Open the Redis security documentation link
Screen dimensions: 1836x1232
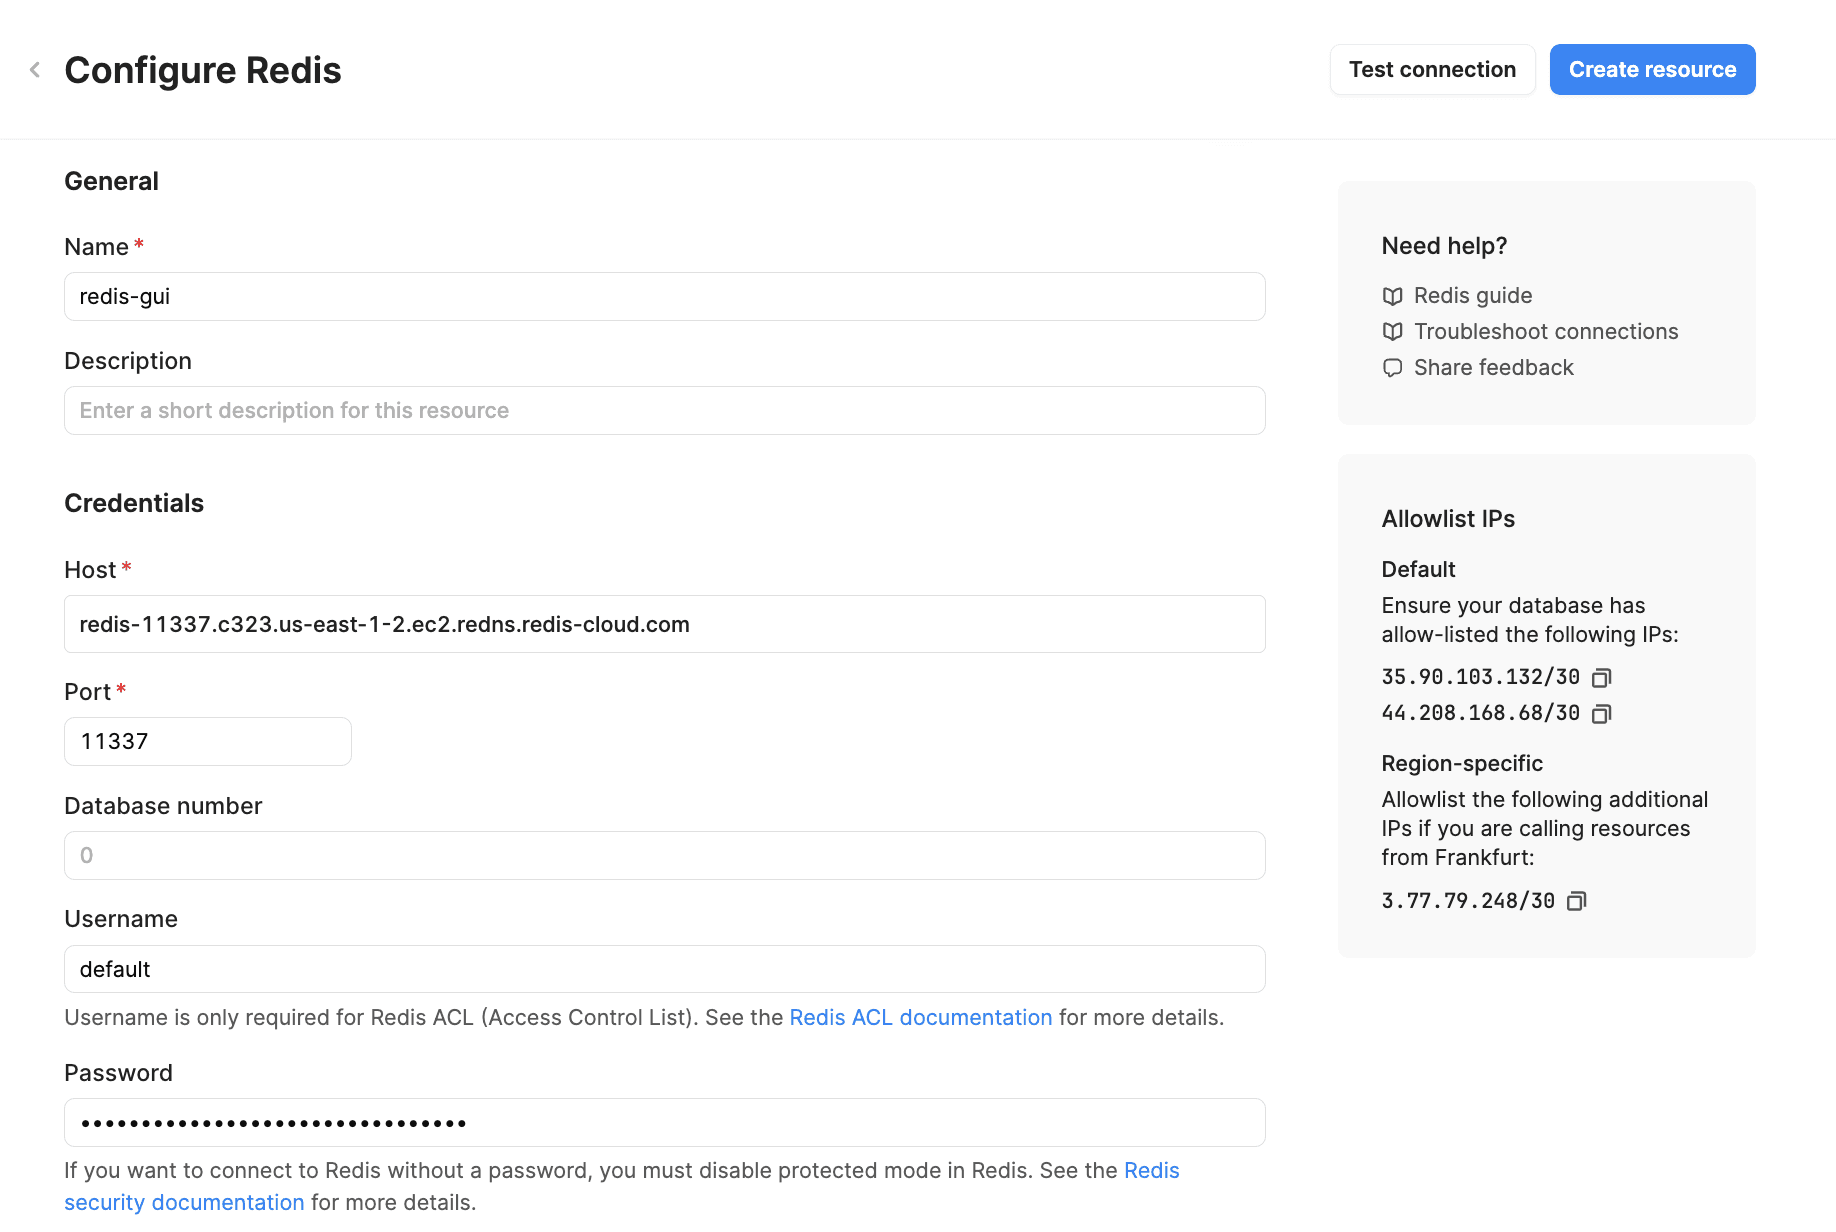pyautogui.click(x=184, y=1202)
